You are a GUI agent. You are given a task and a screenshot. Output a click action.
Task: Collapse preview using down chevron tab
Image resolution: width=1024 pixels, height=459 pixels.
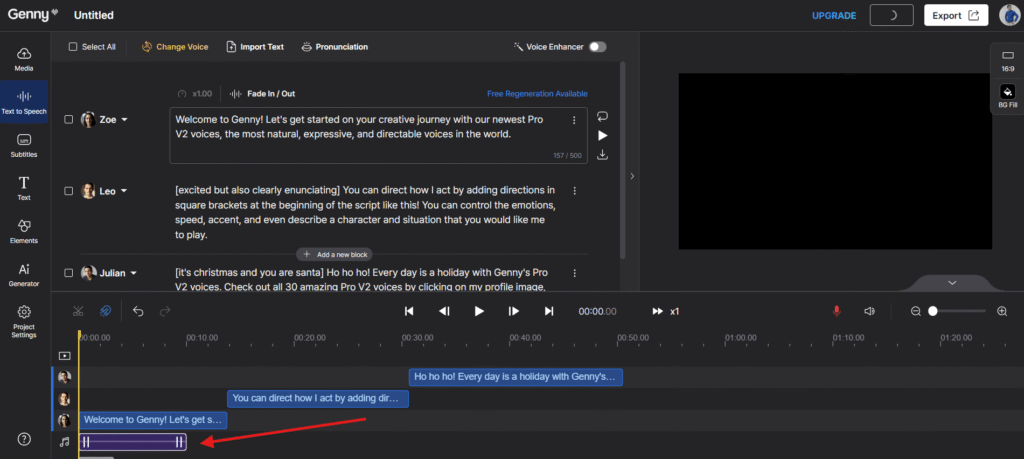point(952,283)
